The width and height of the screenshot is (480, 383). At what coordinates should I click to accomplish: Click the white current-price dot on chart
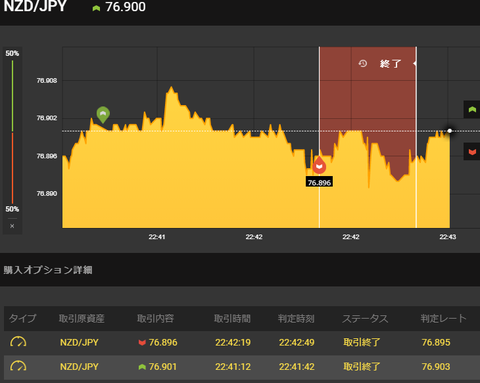(x=450, y=131)
